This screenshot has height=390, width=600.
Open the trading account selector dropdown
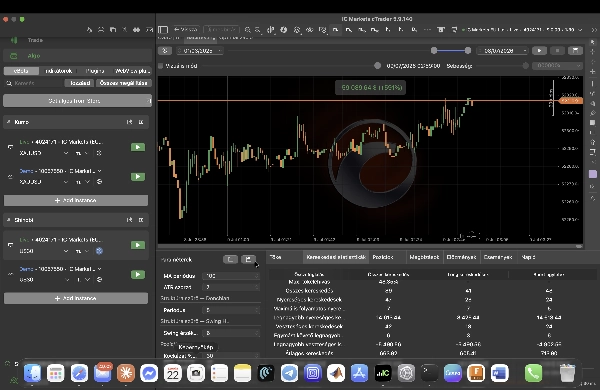[x=523, y=30]
